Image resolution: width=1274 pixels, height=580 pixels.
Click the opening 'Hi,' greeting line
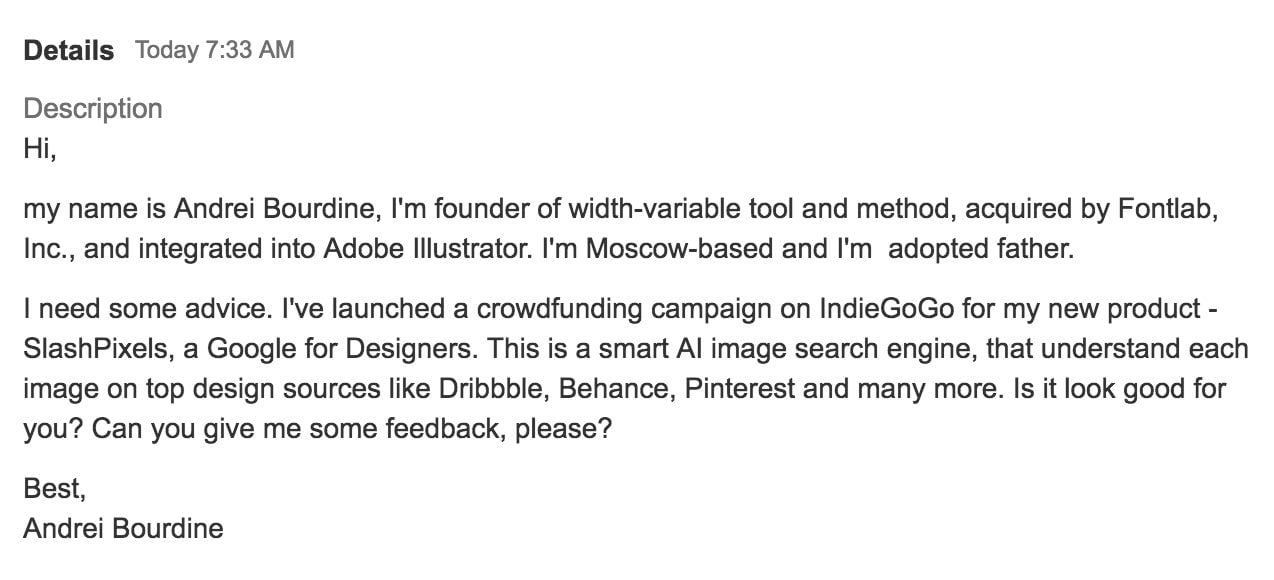click(x=40, y=149)
